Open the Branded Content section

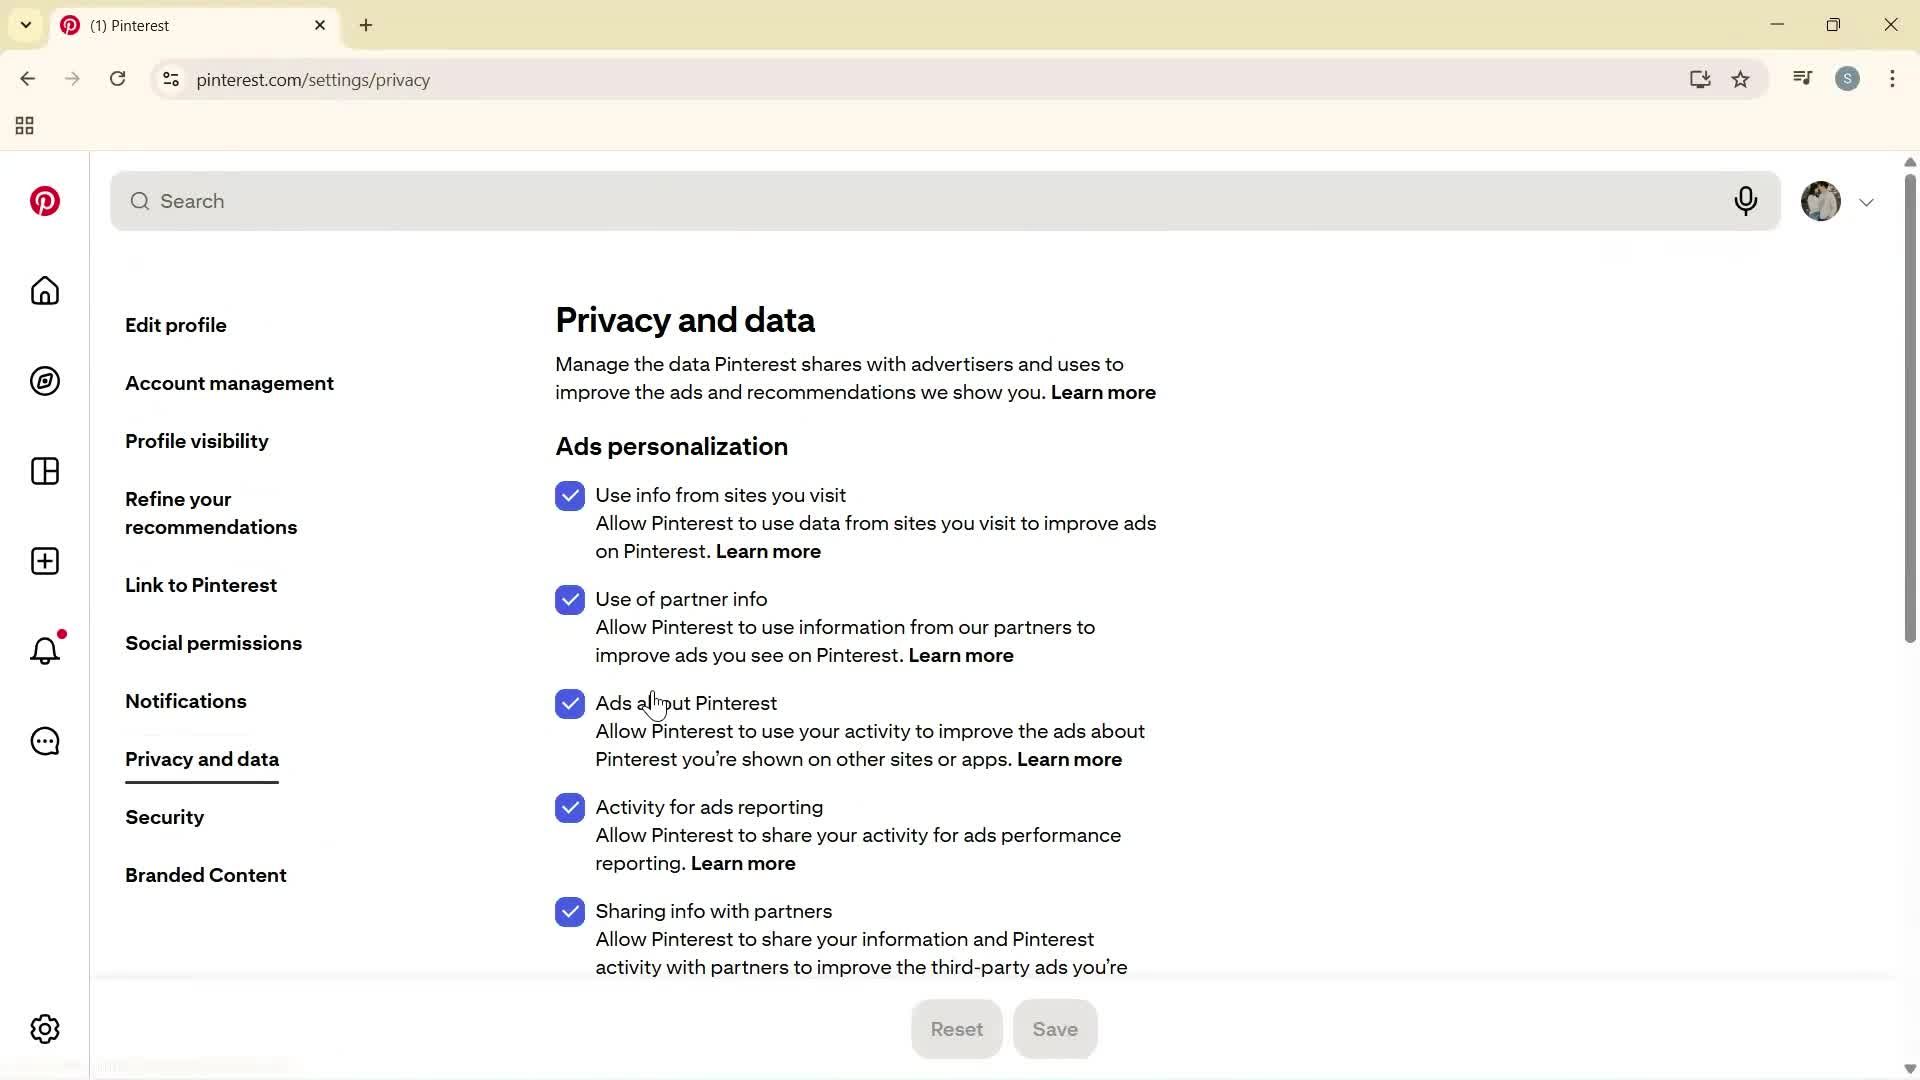205,874
